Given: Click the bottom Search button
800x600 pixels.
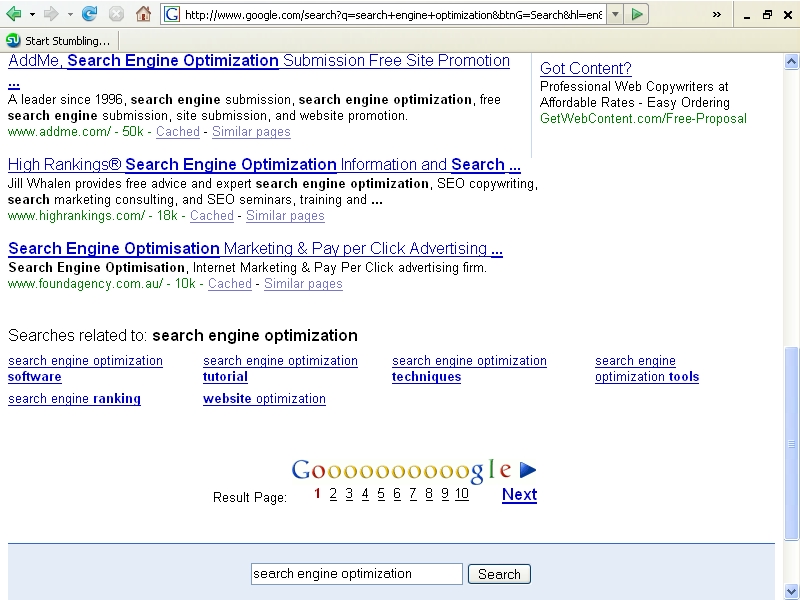Looking at the screenshot, I should pyautogui.click(x=499, y=574).
